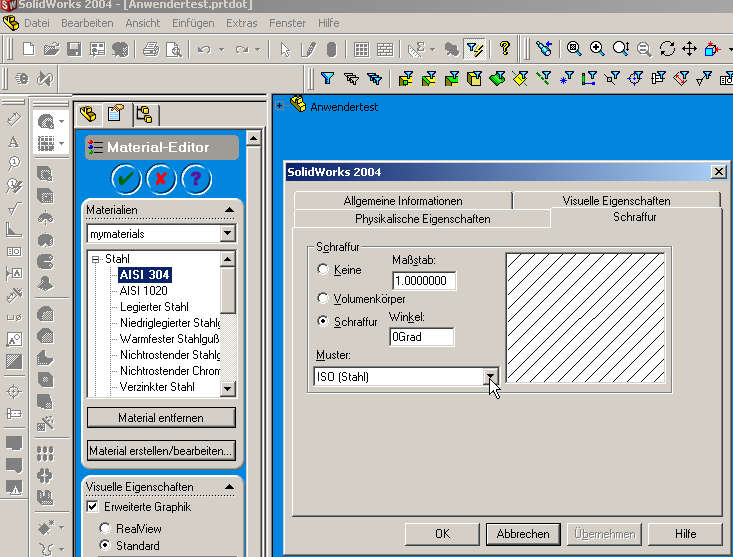Click the Material entfernen button
Image resolution: width=733 pixels, height=557 pixels.
pyautogui.click(x=161, y=418)
